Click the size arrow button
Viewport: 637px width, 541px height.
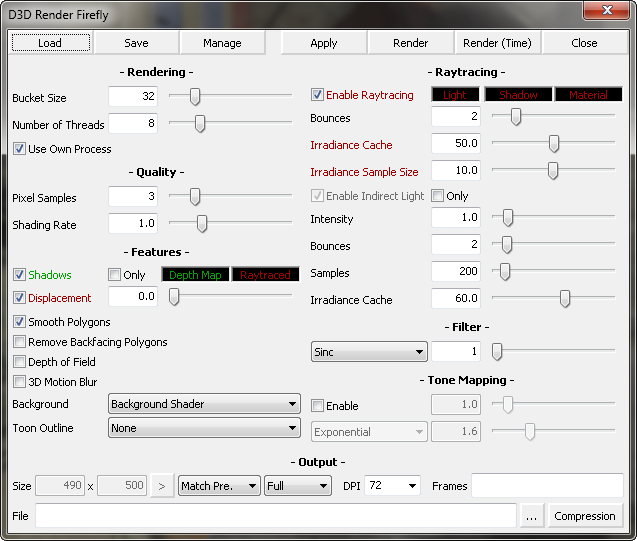click(161, 486)
